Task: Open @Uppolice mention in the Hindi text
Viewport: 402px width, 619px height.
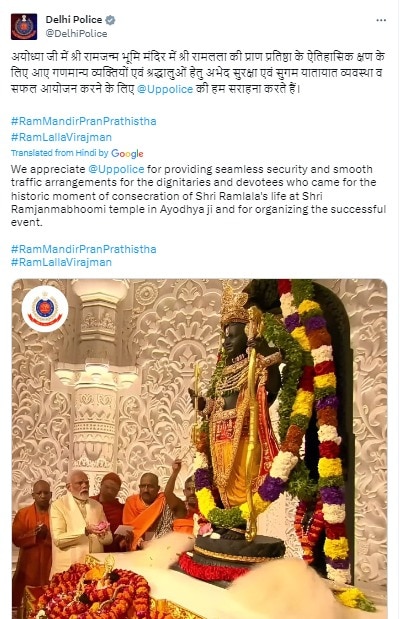Action: (165, 89)
